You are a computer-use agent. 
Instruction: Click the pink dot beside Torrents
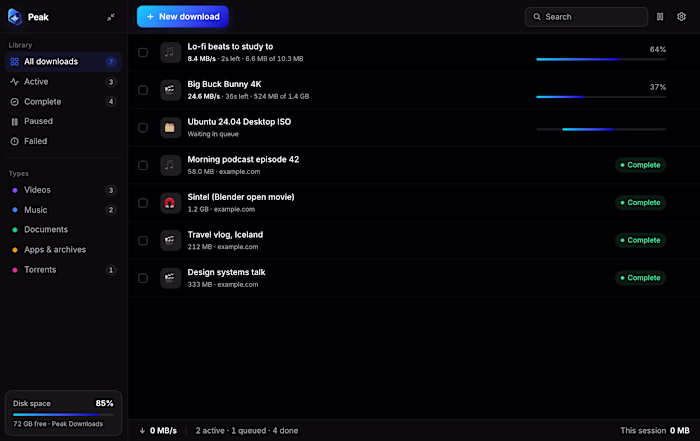point(15,270)
